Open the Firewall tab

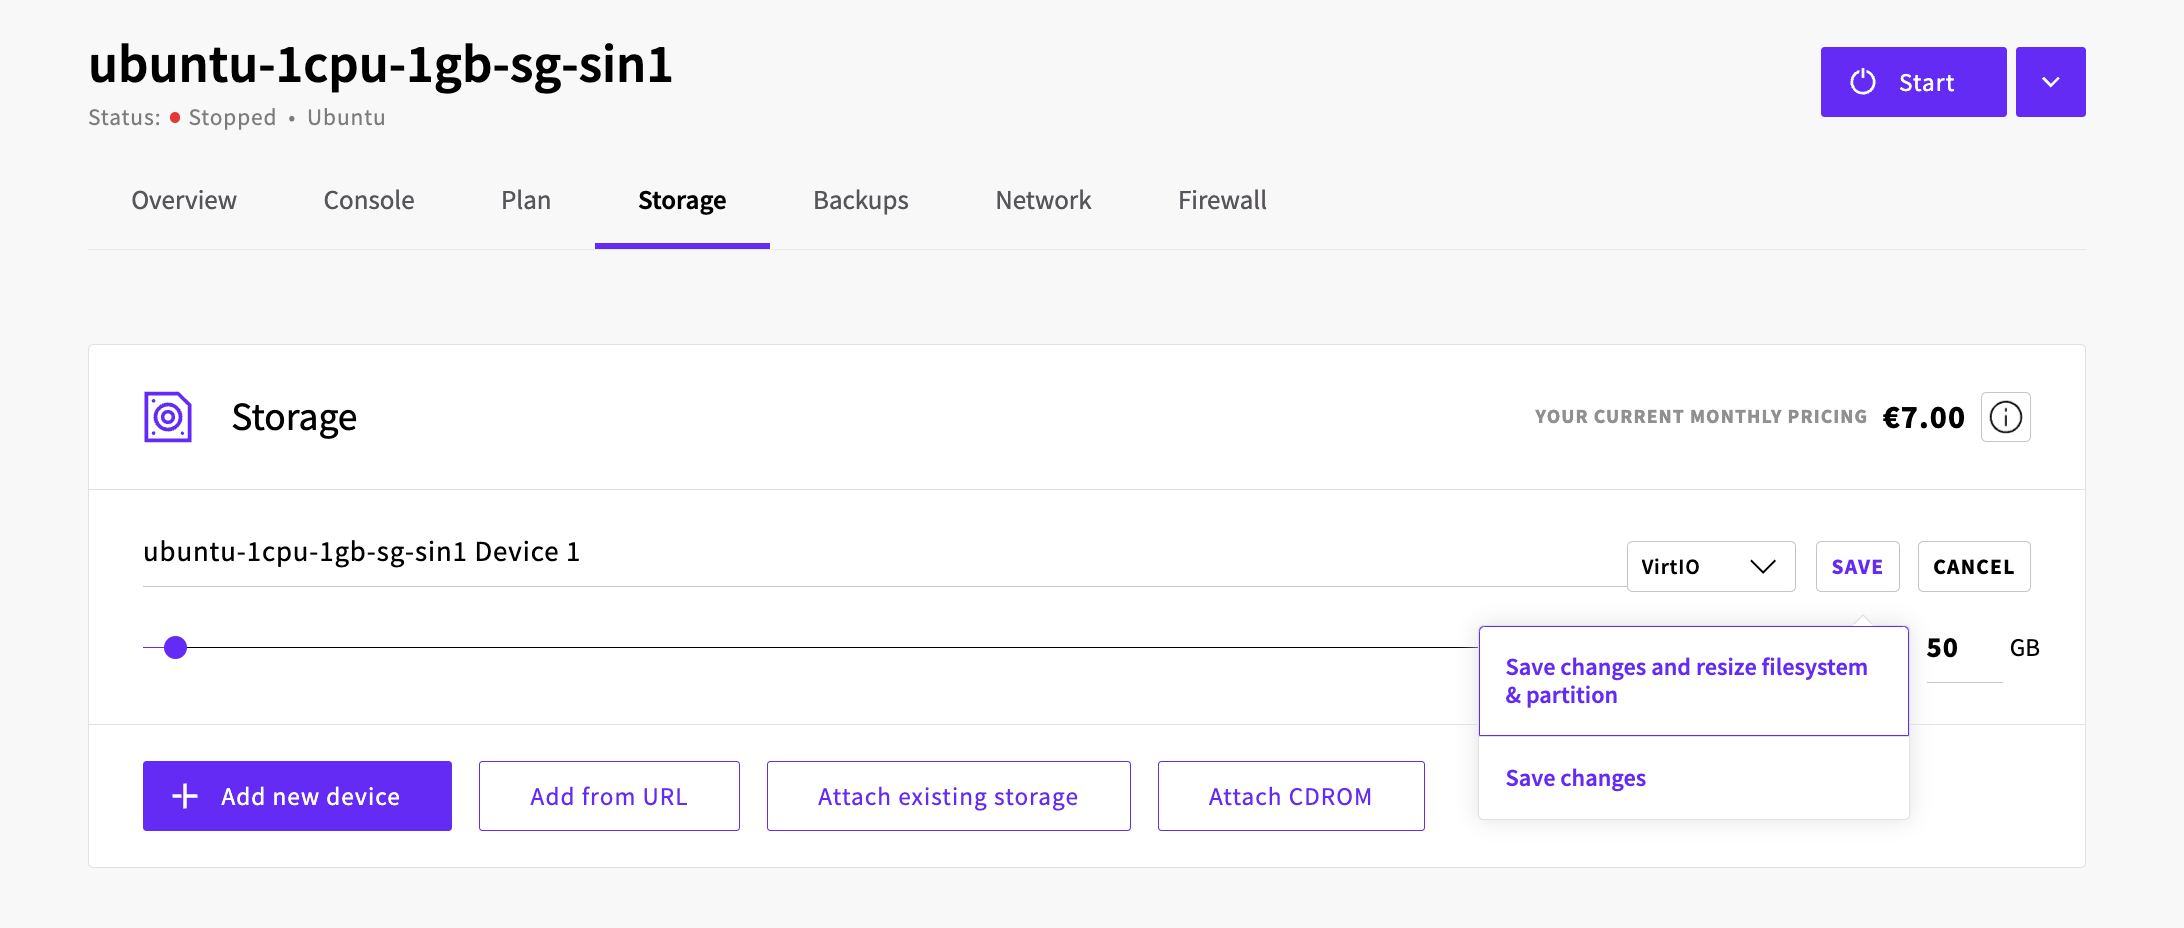pos(1222,200)
